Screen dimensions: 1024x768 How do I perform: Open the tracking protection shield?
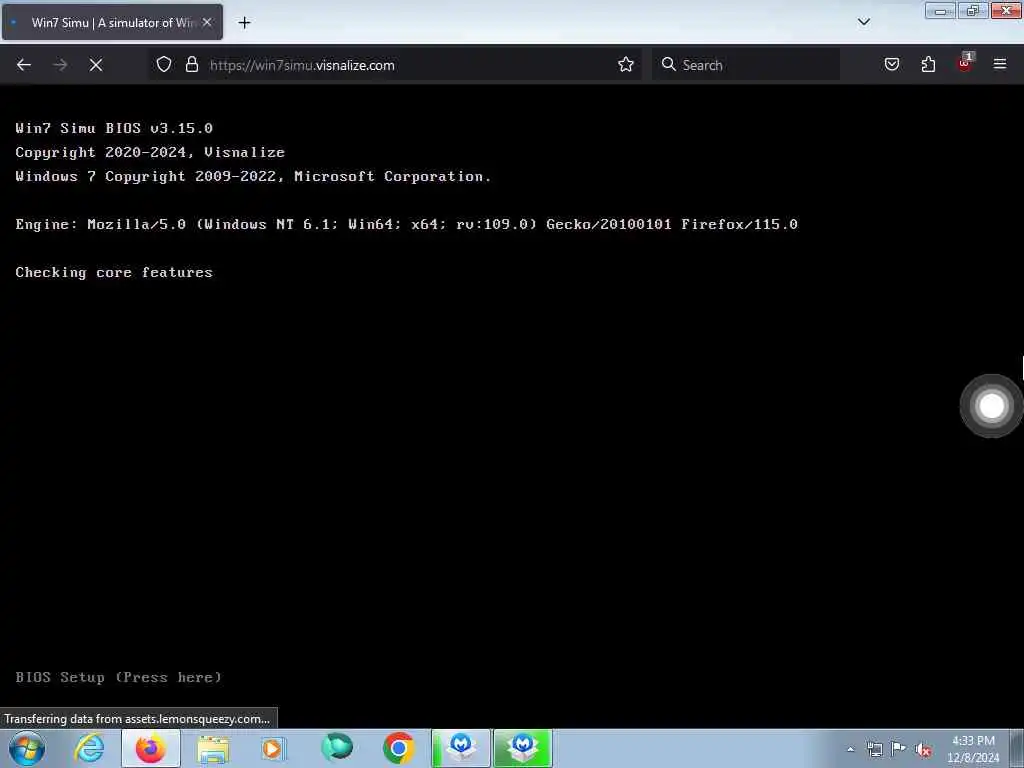coord(164,65)
